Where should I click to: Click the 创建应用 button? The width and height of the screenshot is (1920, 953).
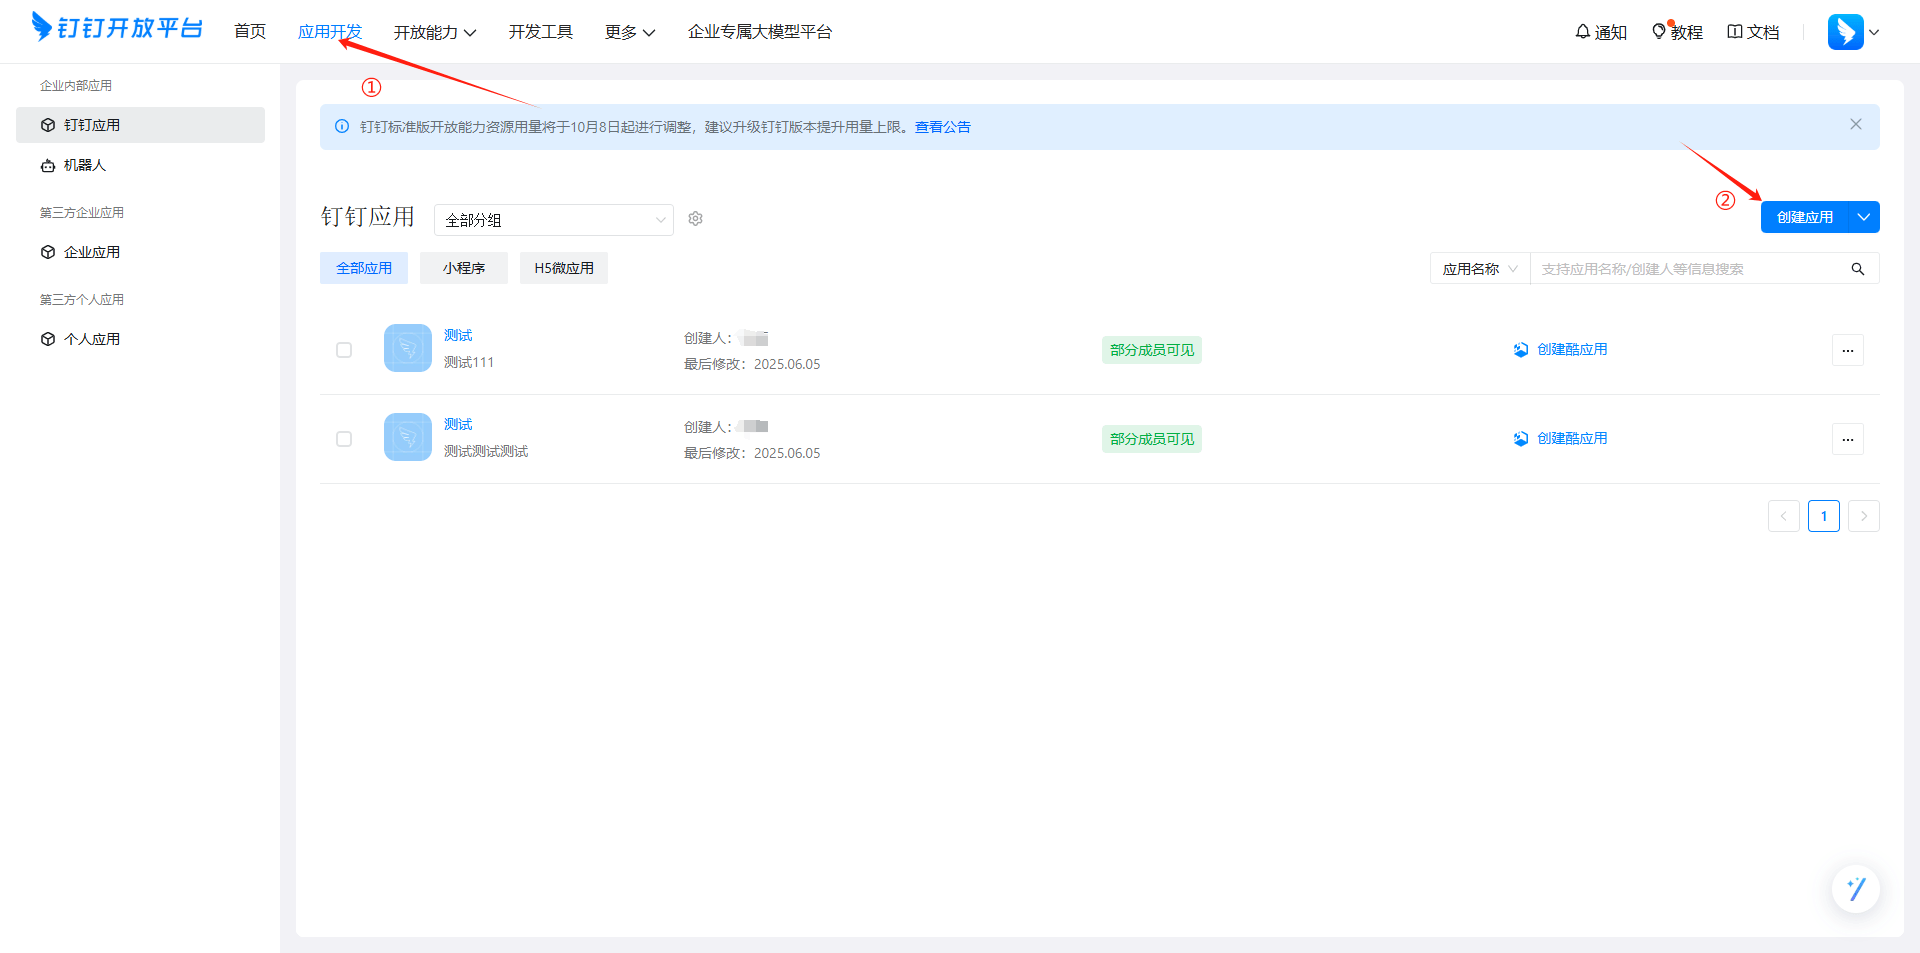pos(1804,217)
